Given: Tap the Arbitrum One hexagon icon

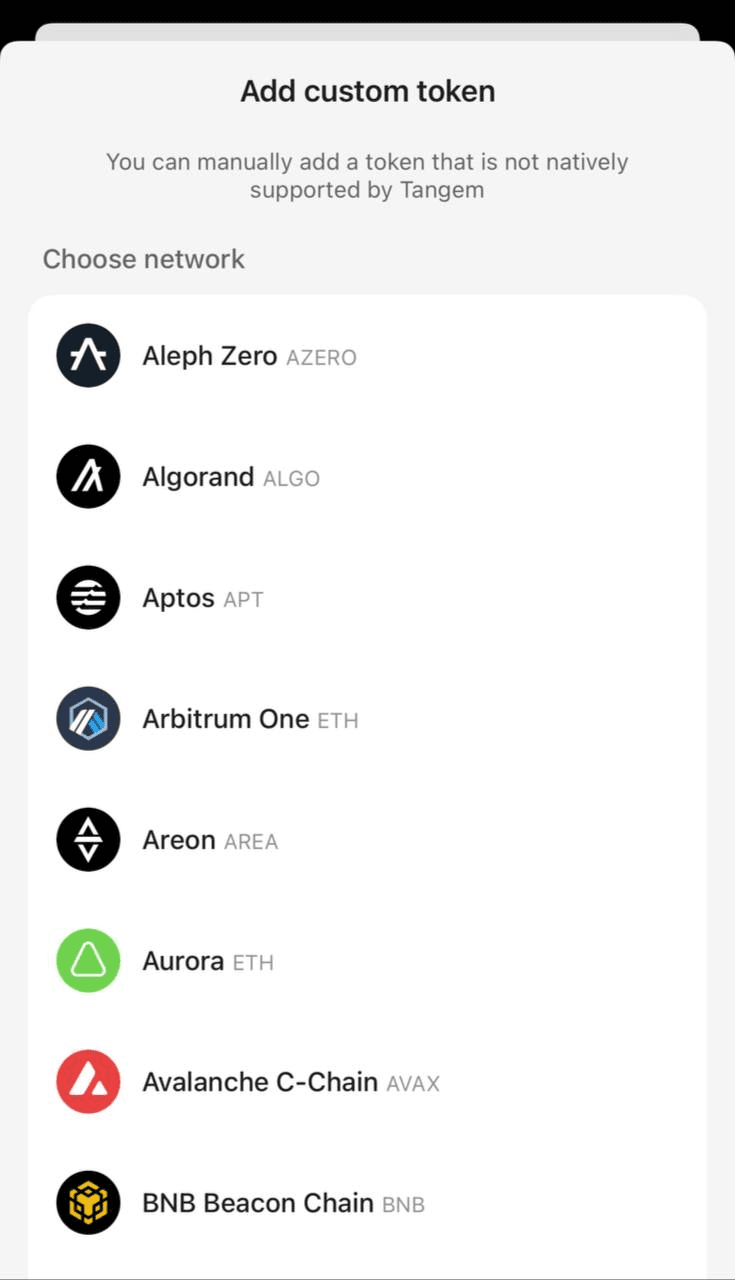Looking at the screenshot, I should pos(88,719).
